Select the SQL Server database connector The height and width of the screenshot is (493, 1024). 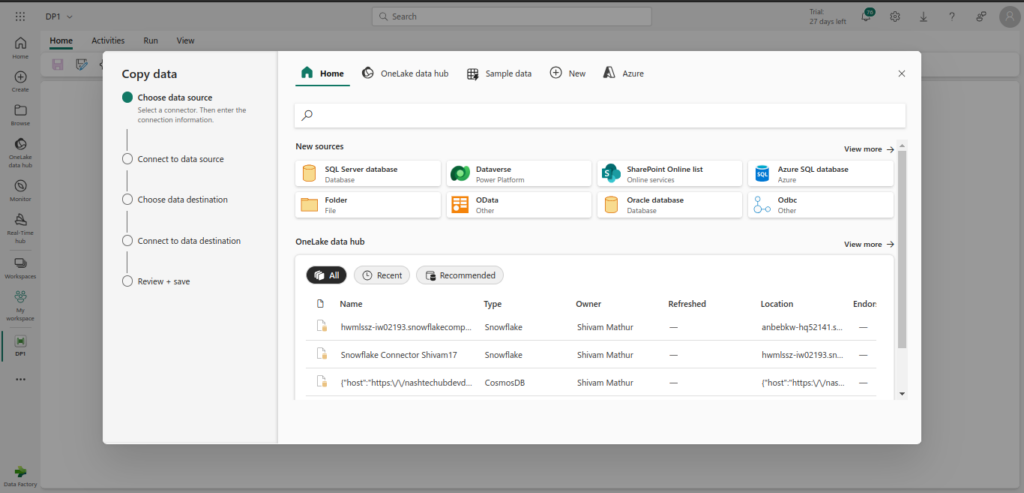tap(368, 174)
